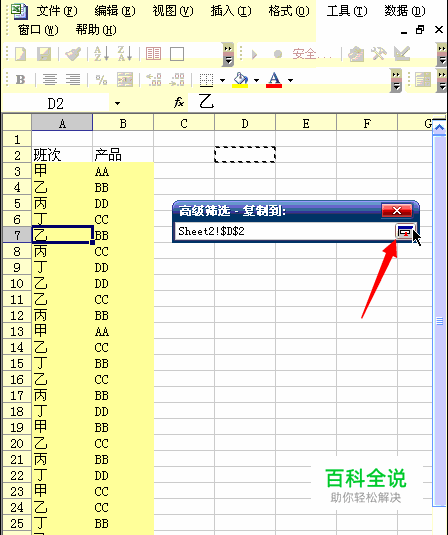Click cell A5 containing 丙
The height and width of the screenshot is (535, 448).
(x=62, y=203)
